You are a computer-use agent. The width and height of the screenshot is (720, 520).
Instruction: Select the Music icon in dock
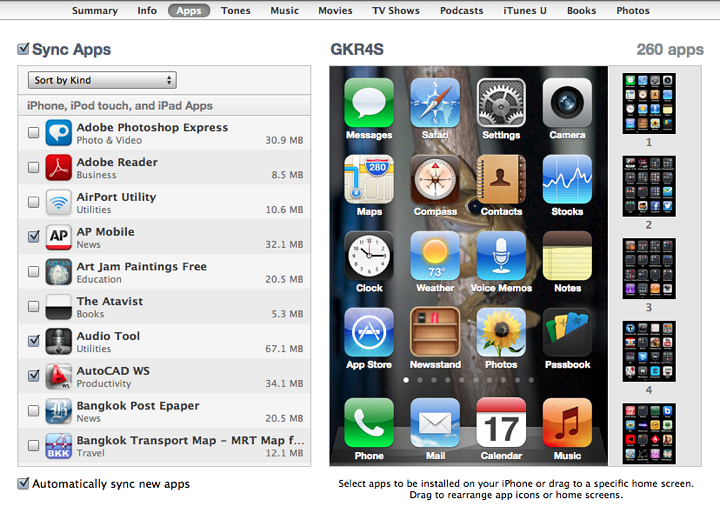[567, 423]
